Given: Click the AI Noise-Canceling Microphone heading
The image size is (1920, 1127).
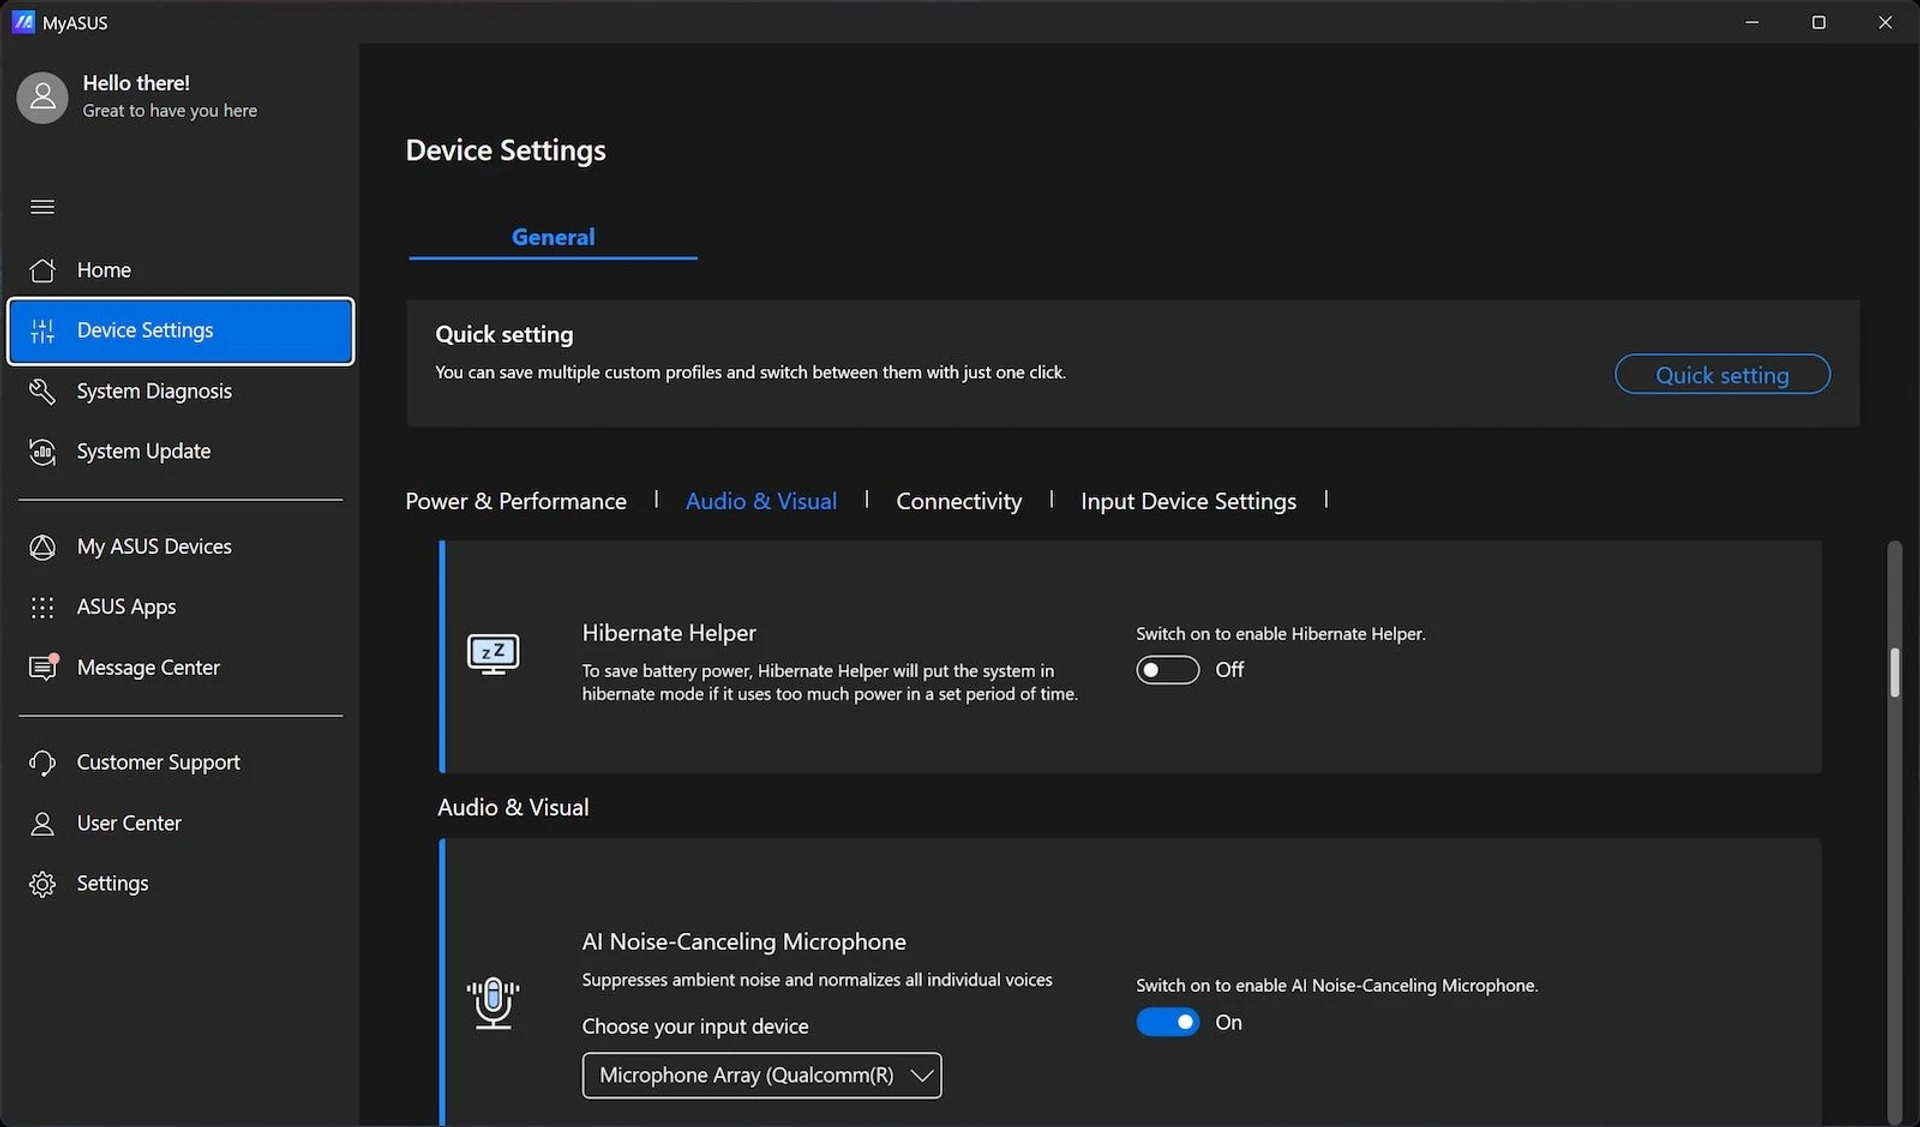Looking at the screenshot, I should [x=744, y=942].
